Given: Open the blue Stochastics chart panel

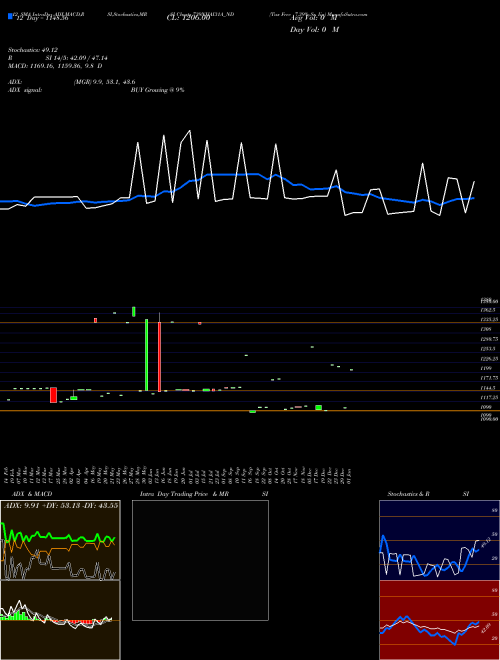Looking at the screenshot, I should pyautogui.click(x=439, y=540).
